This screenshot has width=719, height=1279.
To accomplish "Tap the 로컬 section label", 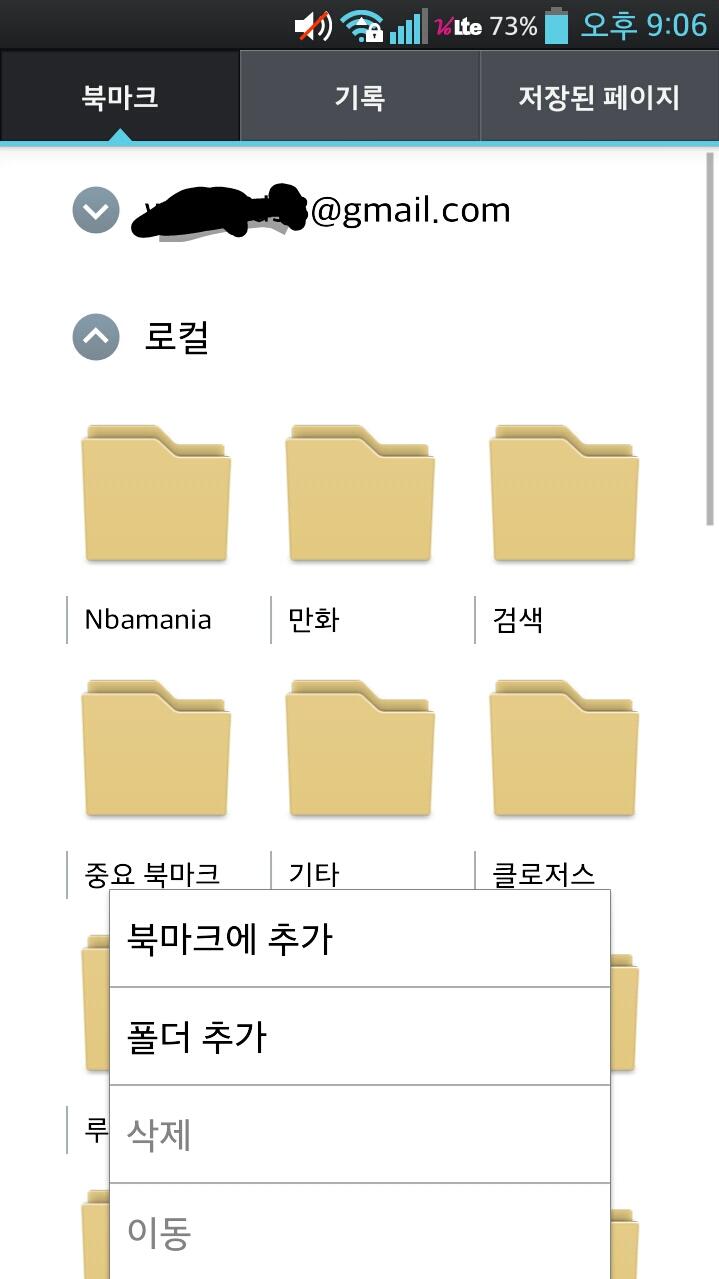I will [177, 337].
